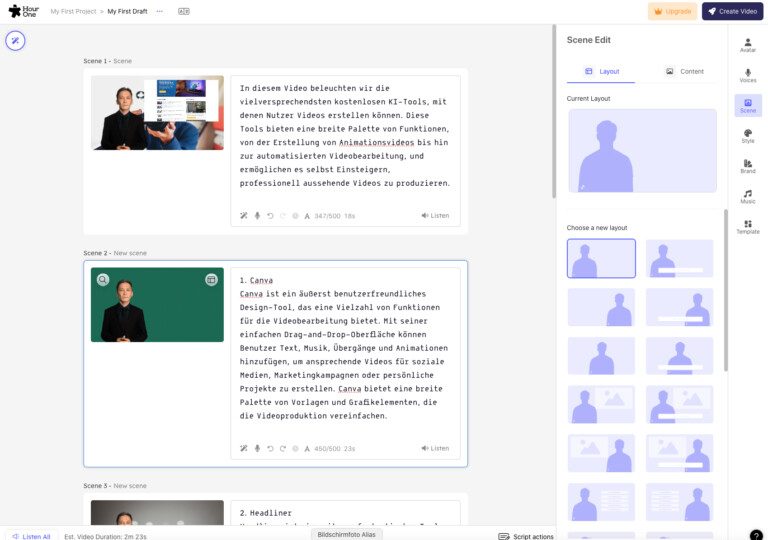
Task: Switch to the Layout tab
Action: (x=601, y=72)
